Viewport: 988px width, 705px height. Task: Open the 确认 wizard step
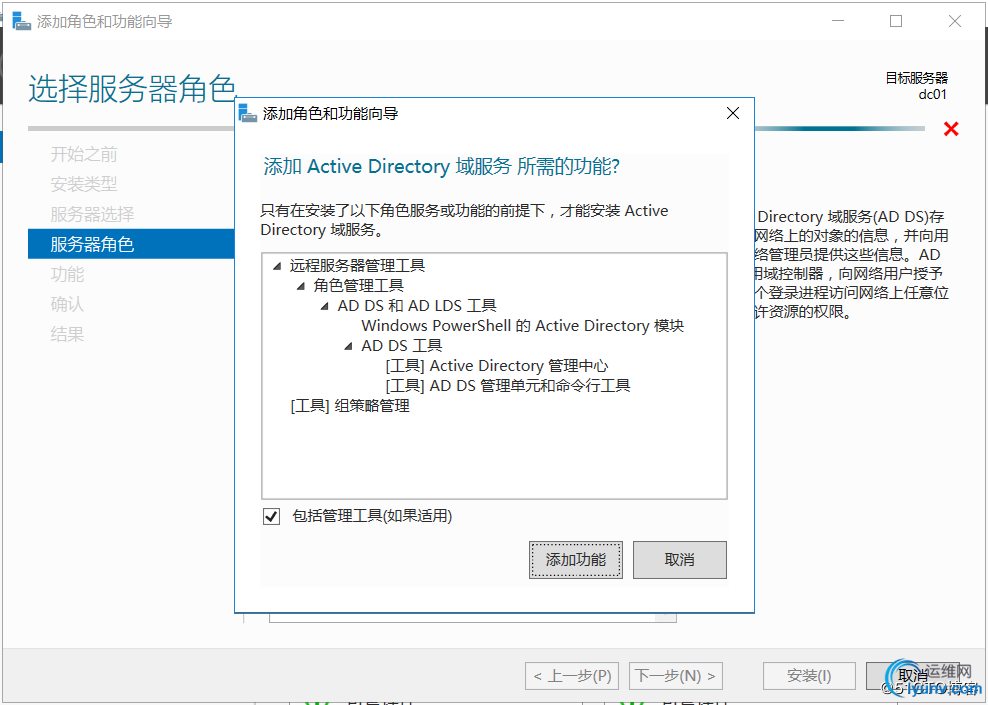pos(67,304)
